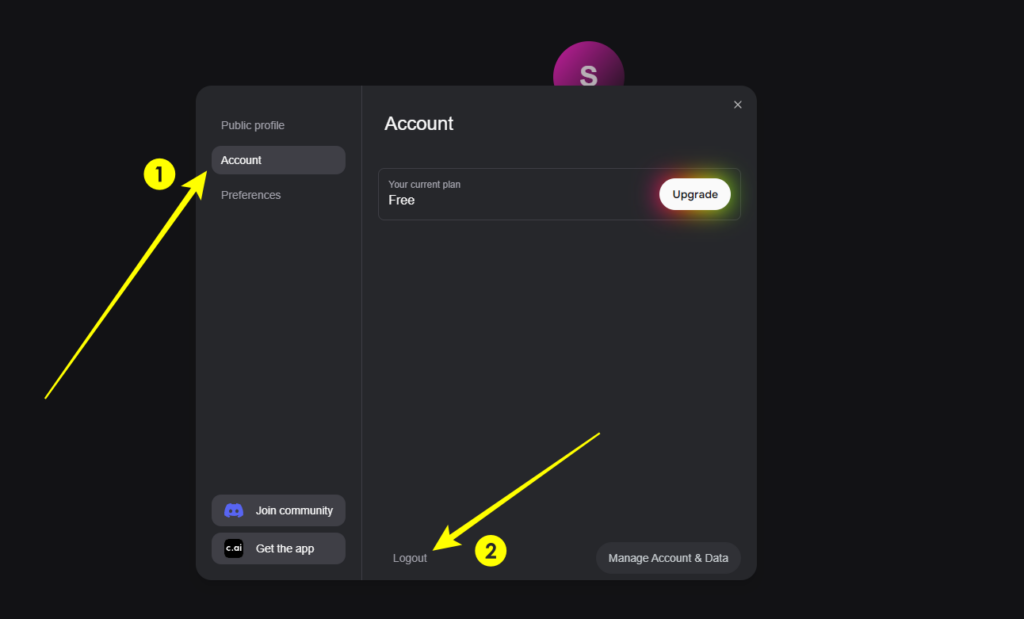The width and height of the screenshot is (1024, 619).
Task: Click the c.ai app logo icon
Action: (x=234, y=548)
